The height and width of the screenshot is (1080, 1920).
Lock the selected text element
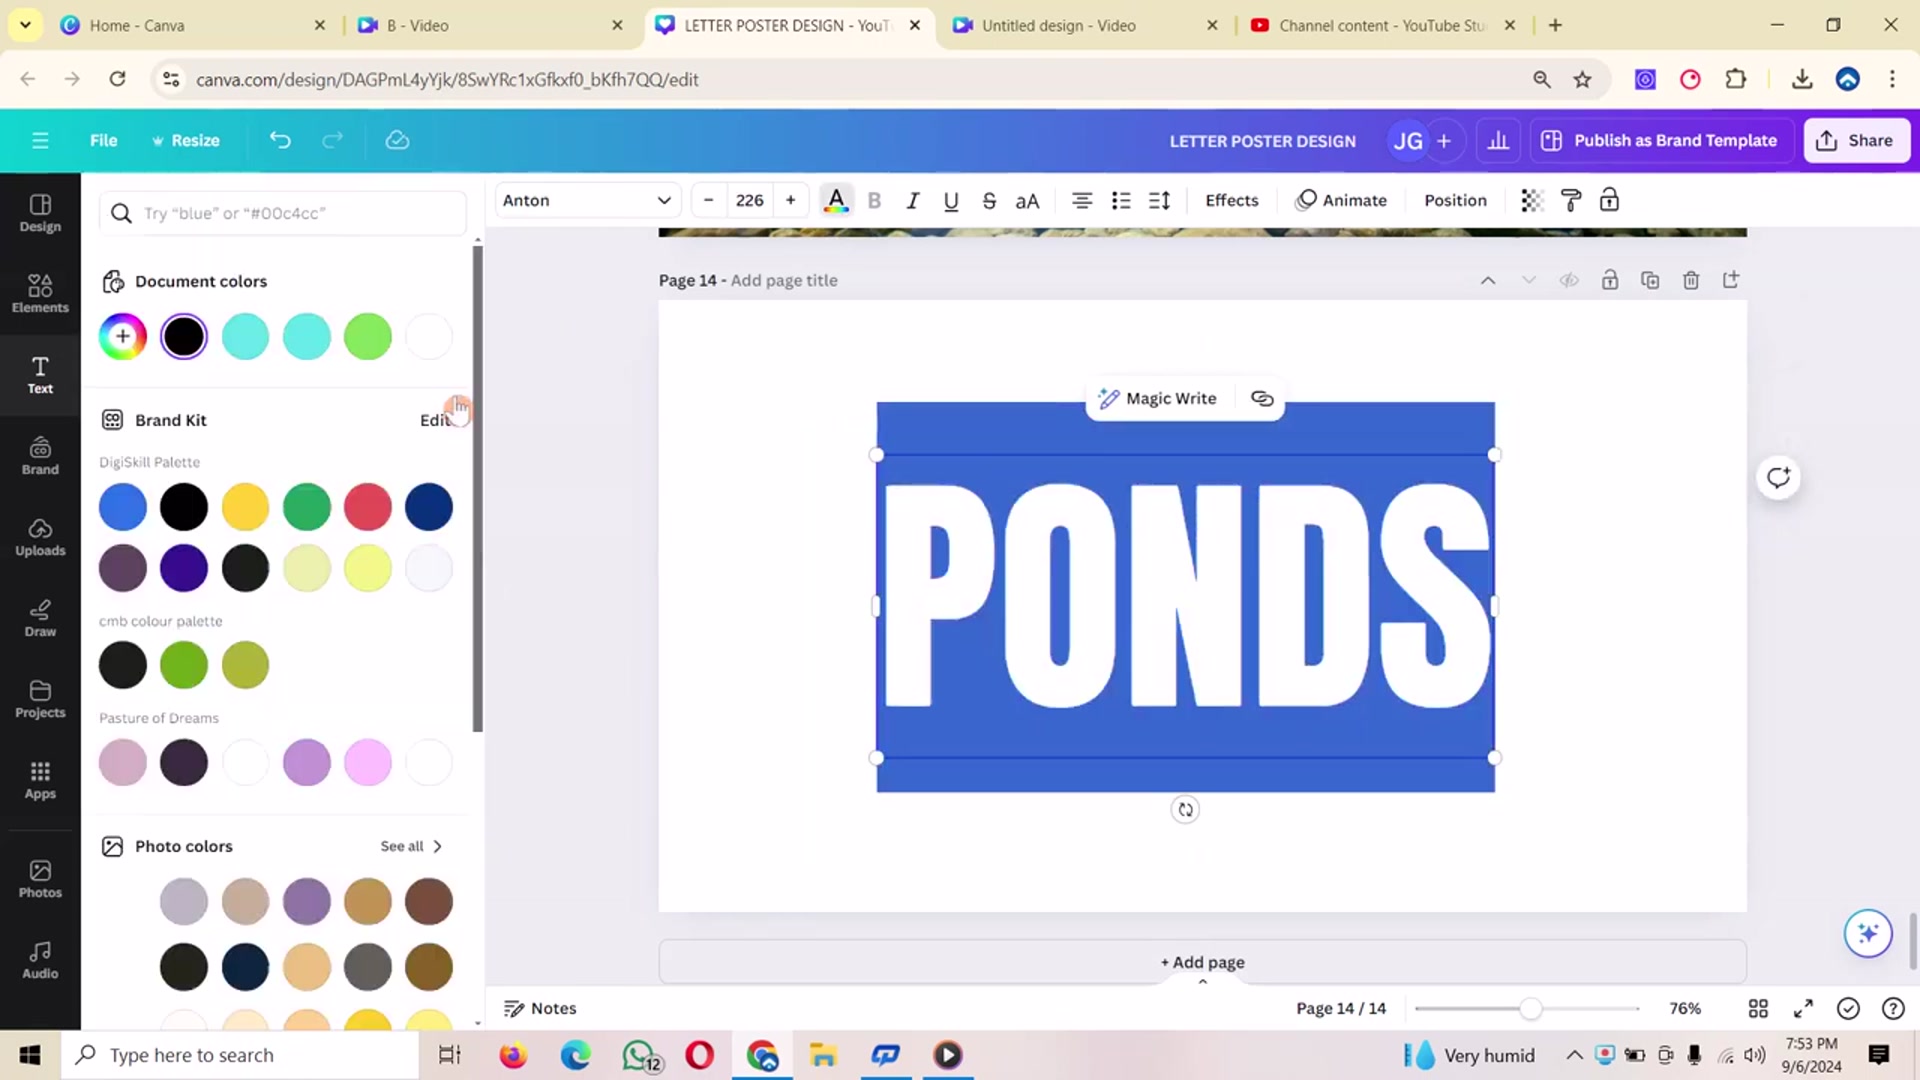(x=1609, y=200)
